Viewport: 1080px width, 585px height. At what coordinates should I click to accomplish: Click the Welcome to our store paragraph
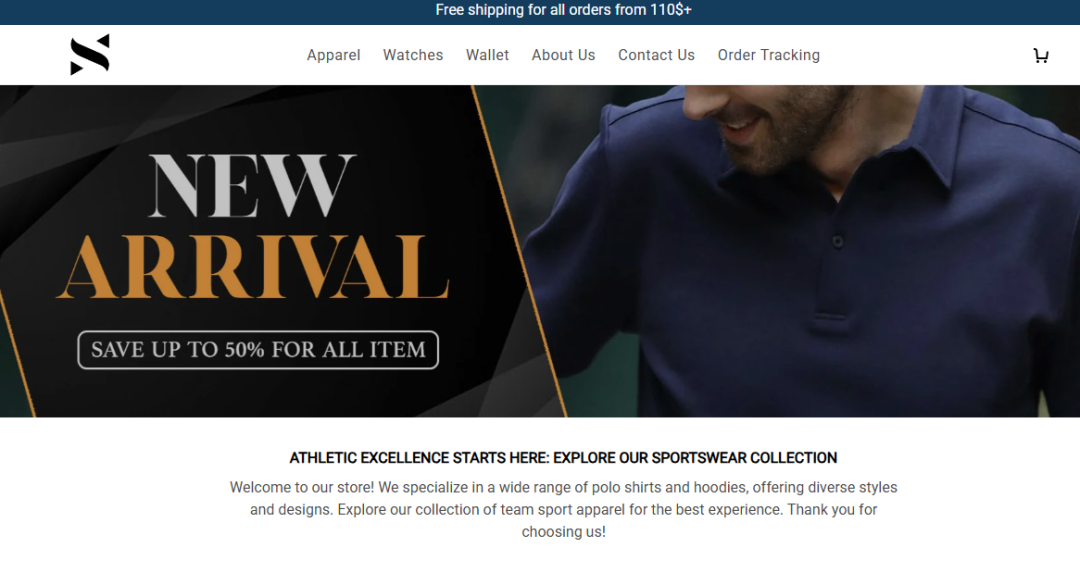coord(563,509)
